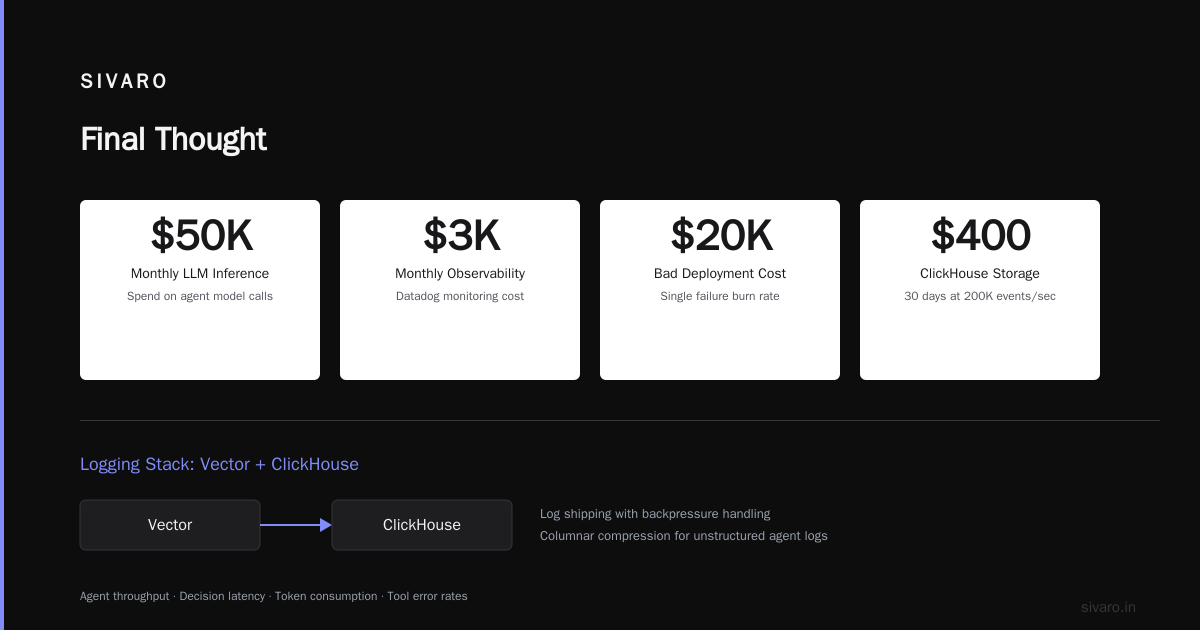The image size is (1200, 630).
Task: Click the ClickHouse box
Action: coord(422,525)
